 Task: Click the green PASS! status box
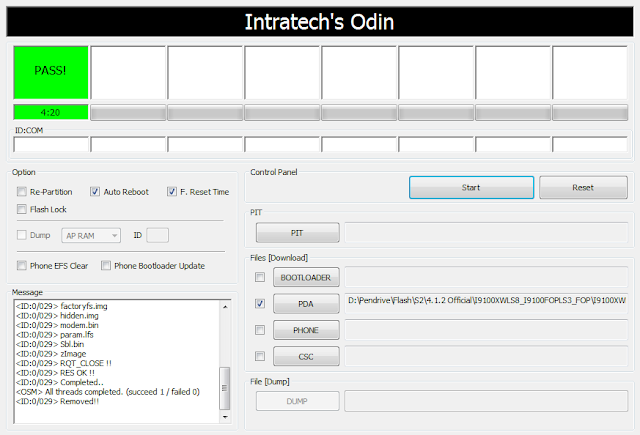[x=51, y=72]
